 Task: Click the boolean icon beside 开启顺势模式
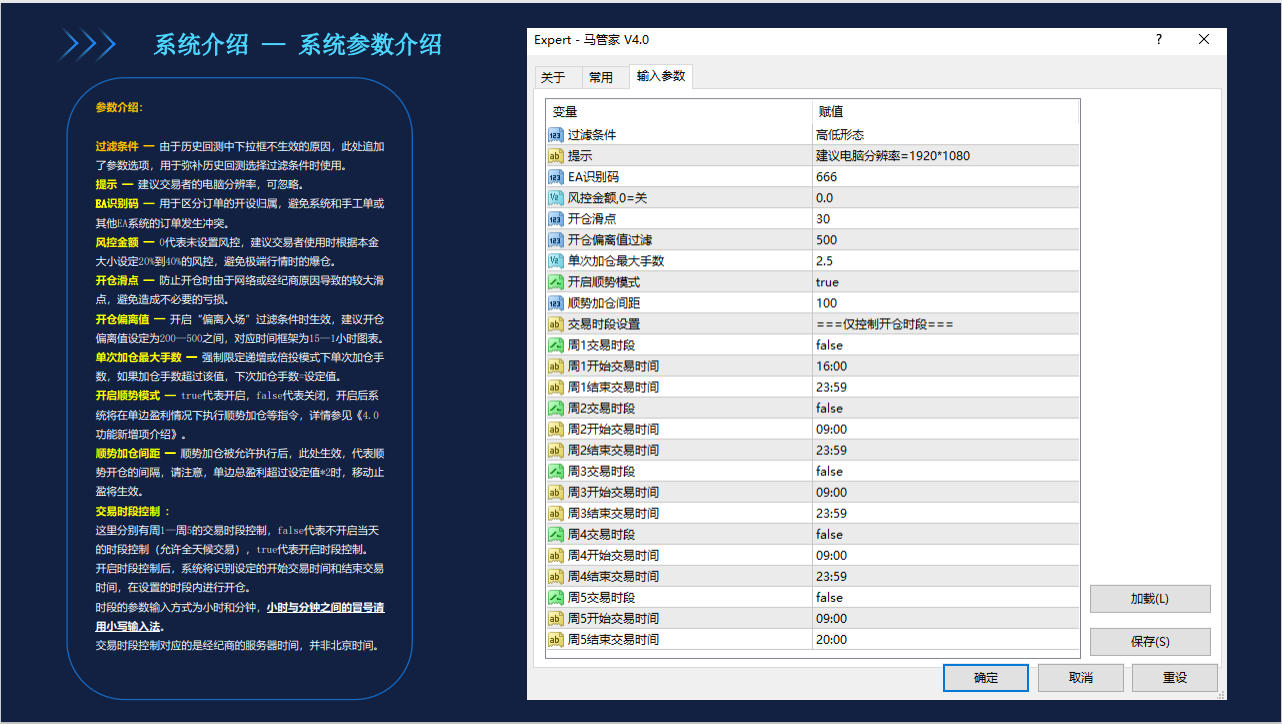click(556, 282)
